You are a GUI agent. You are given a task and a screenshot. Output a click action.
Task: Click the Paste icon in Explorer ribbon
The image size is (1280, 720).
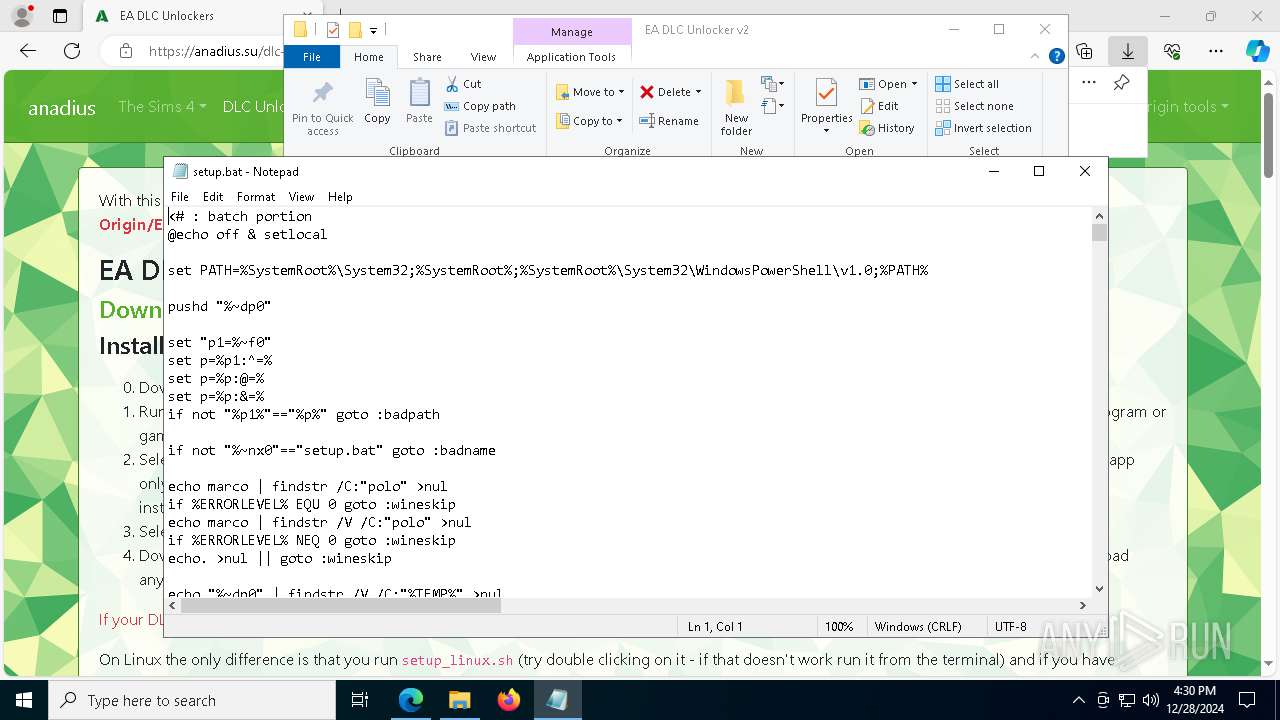[x=419, y=101]
